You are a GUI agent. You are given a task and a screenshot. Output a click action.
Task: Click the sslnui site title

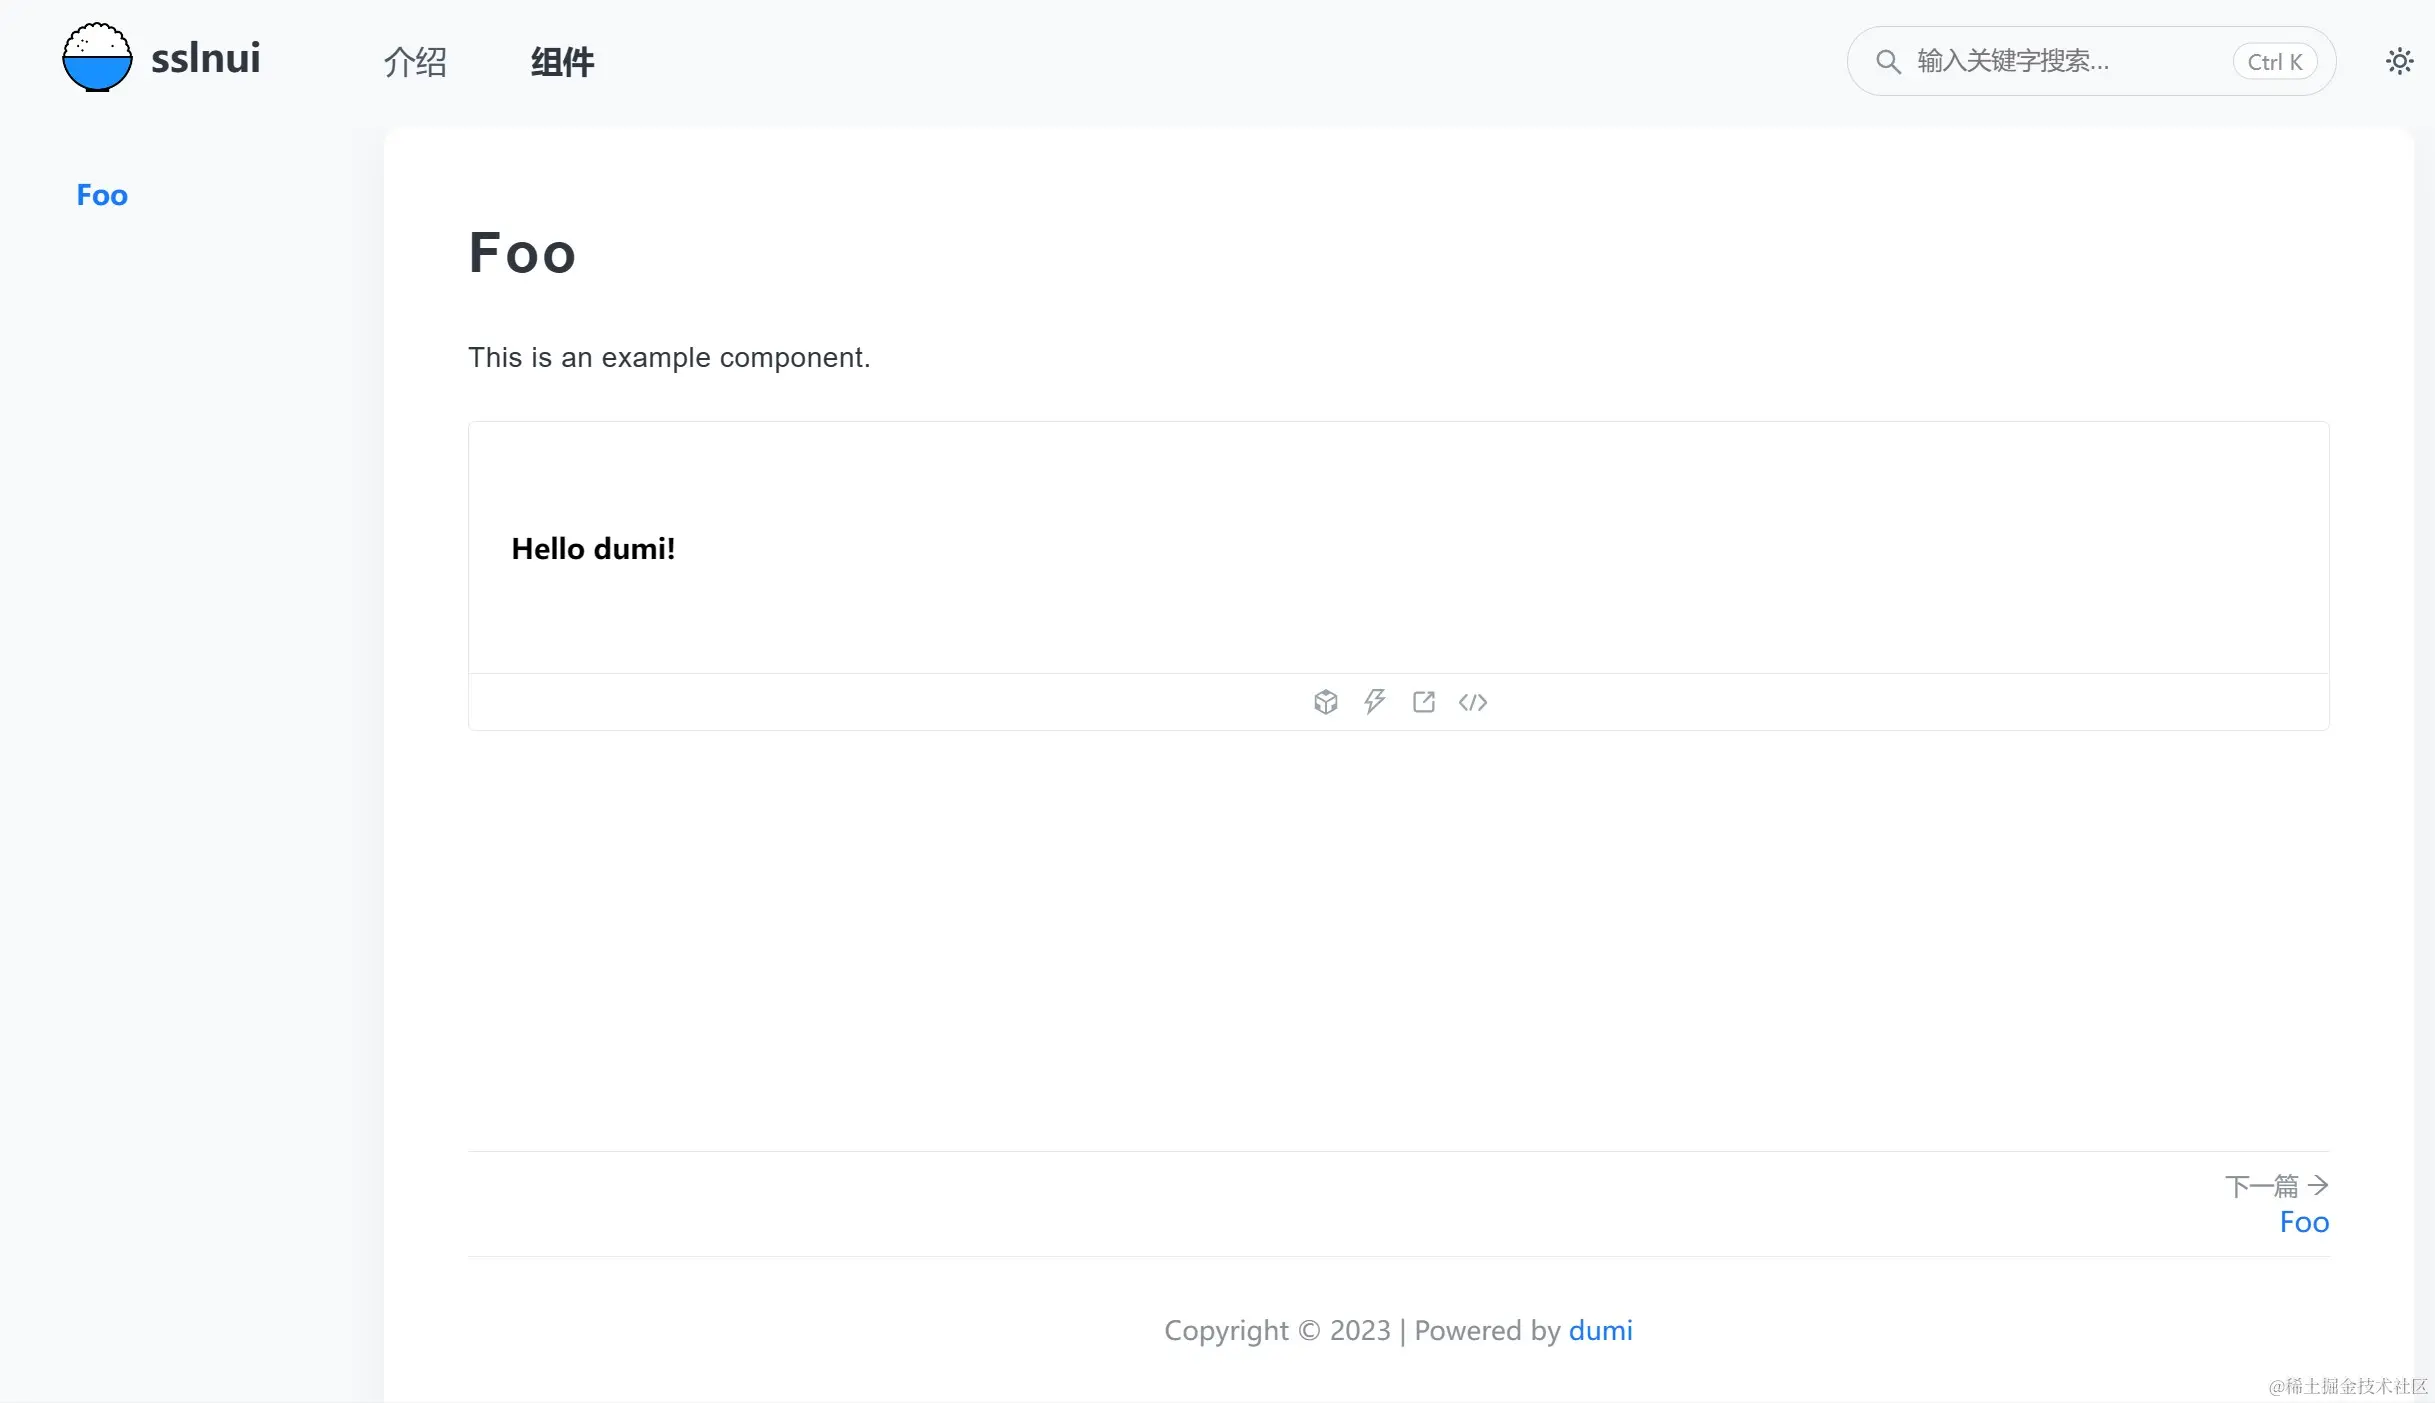pos(205,58)
